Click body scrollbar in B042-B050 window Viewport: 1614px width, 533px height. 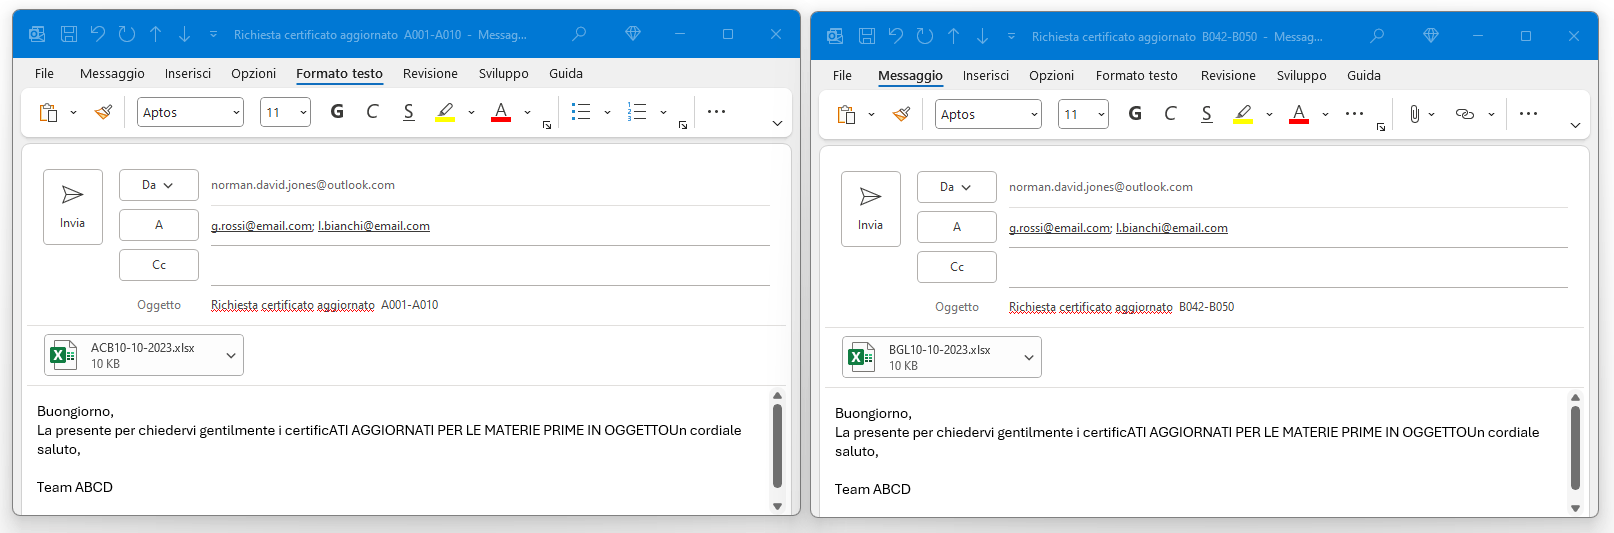1575,449
